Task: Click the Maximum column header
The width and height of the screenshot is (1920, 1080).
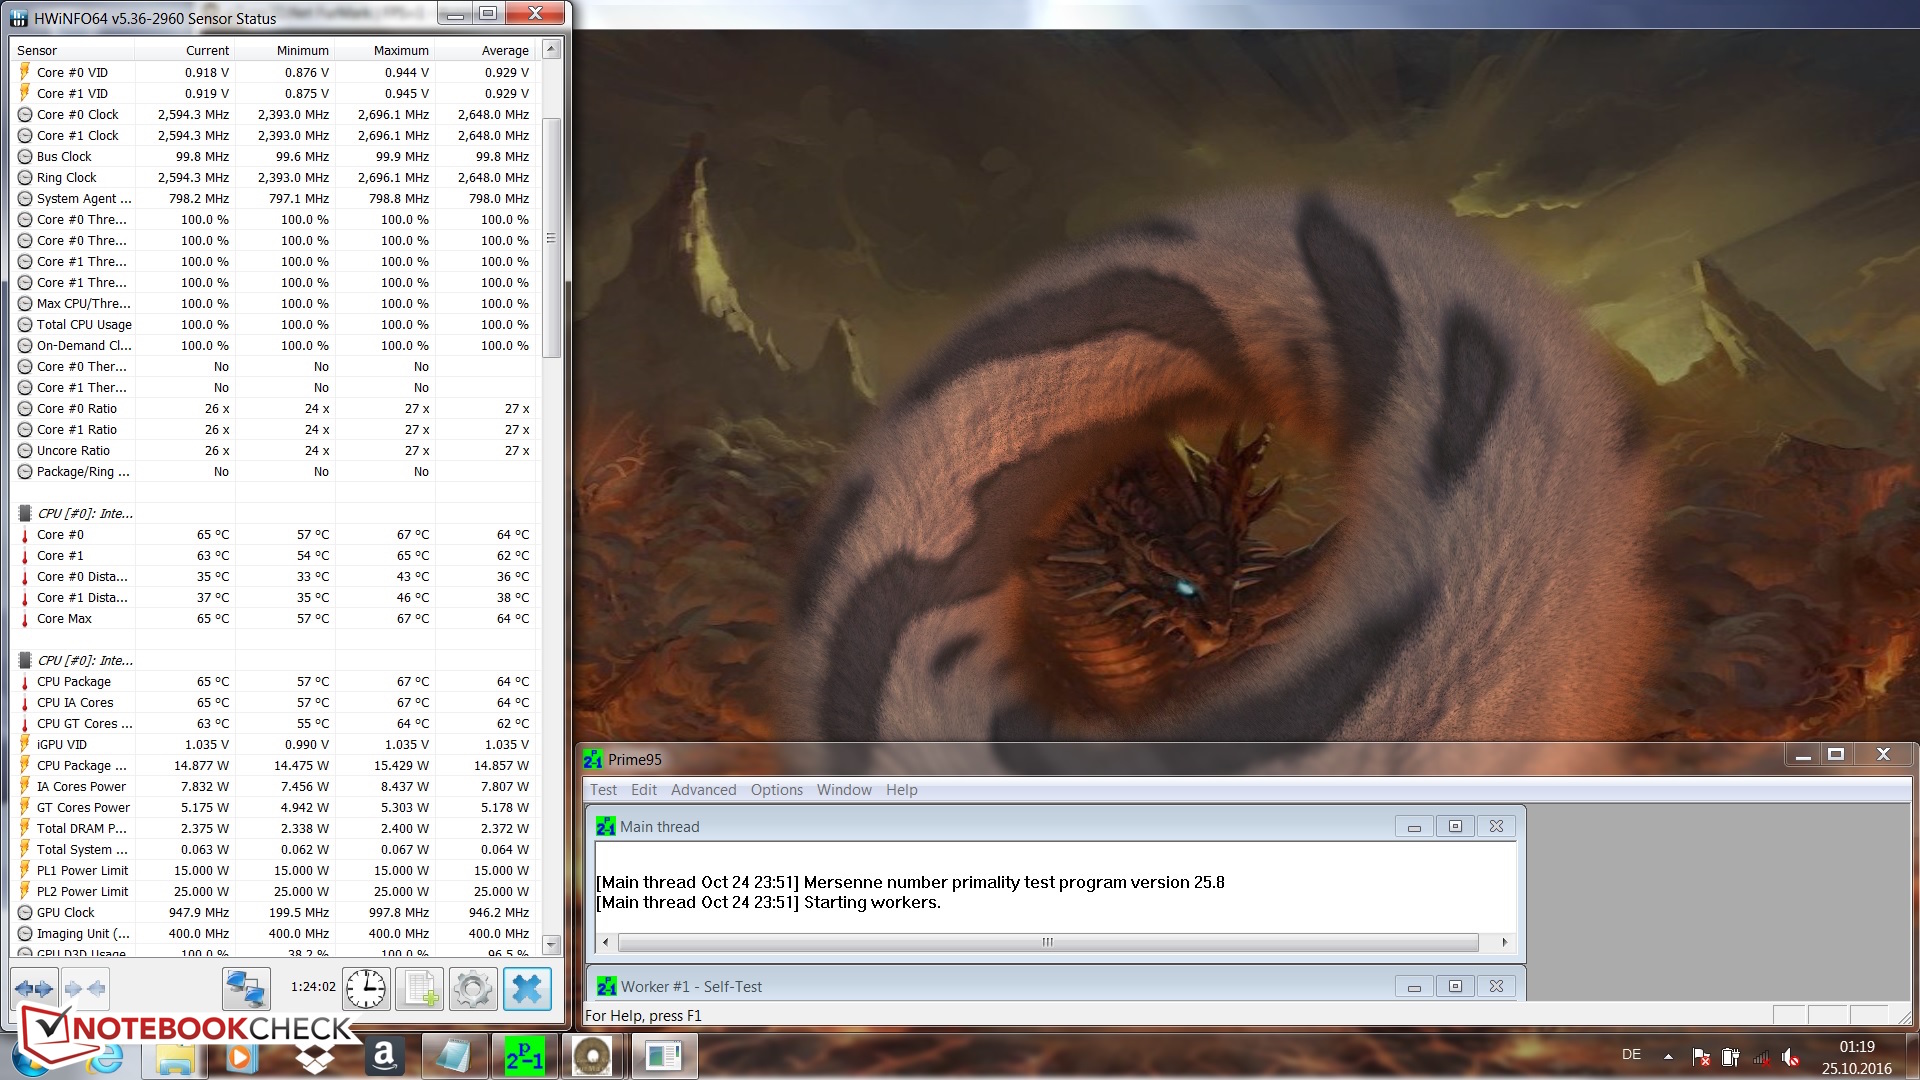Action: coord(401,51)
